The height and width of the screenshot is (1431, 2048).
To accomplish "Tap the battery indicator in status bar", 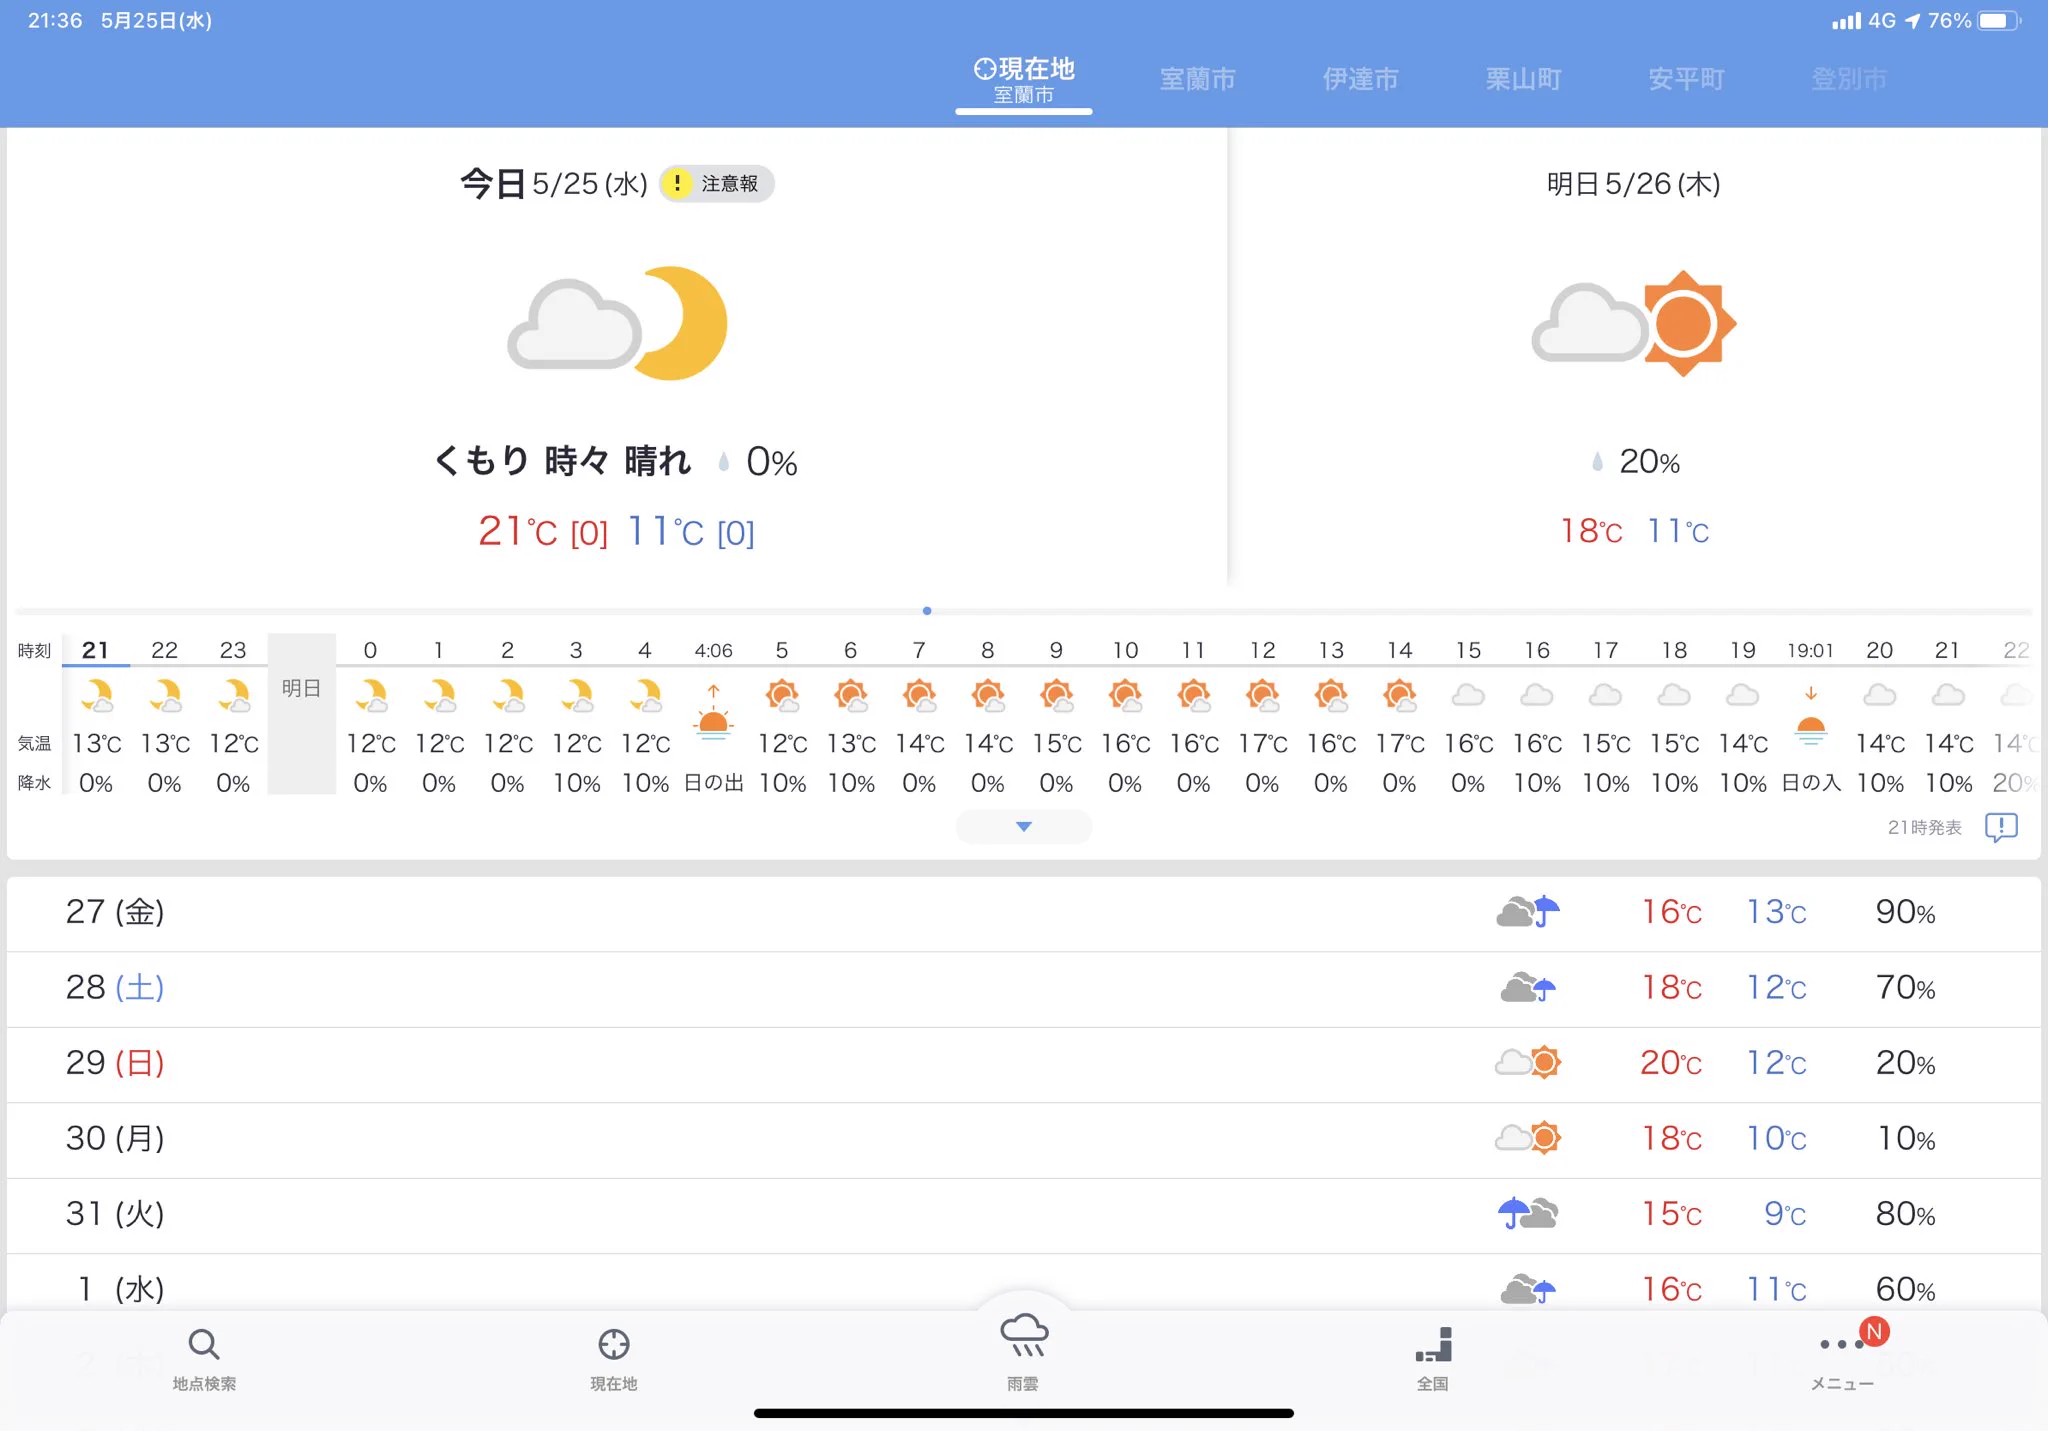I will click(2000, 20).
